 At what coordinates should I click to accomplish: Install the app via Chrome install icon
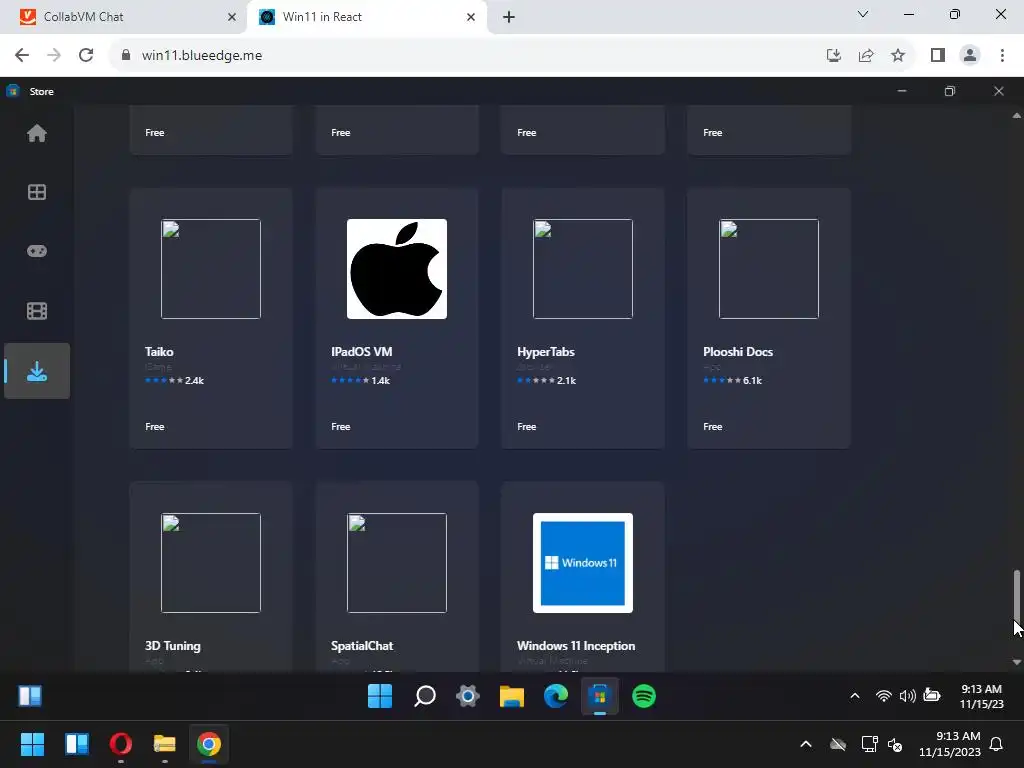click(x=834, y=55)
